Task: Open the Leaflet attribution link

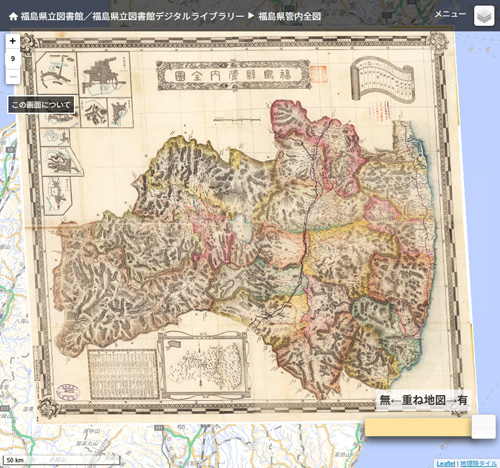Action: (x=446, y=464)
